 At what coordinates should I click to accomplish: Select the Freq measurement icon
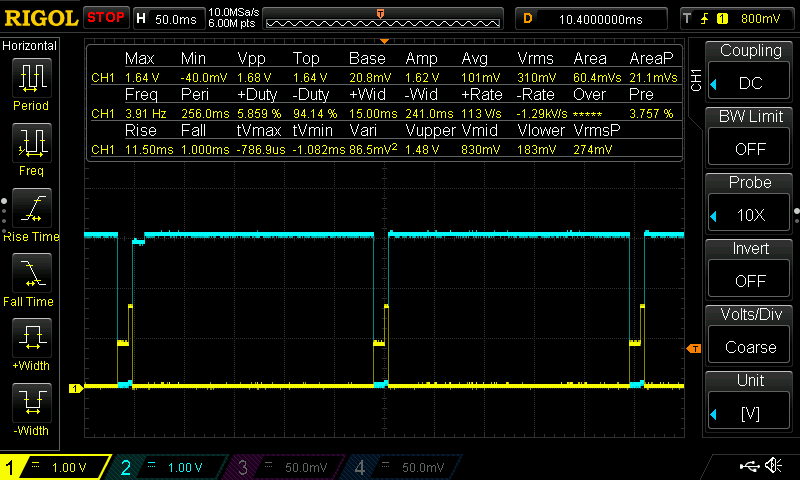pyautogui.click(x=31, y=142)
